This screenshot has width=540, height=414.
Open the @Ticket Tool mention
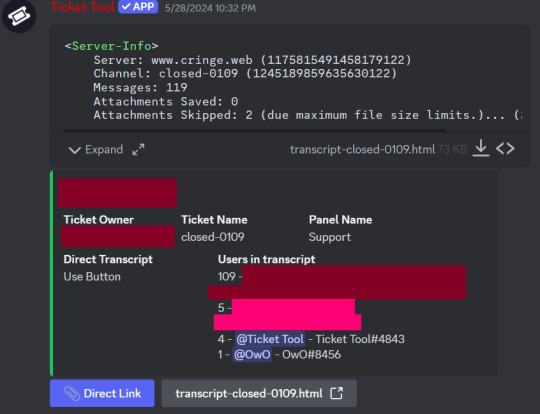tap(270, 339)
